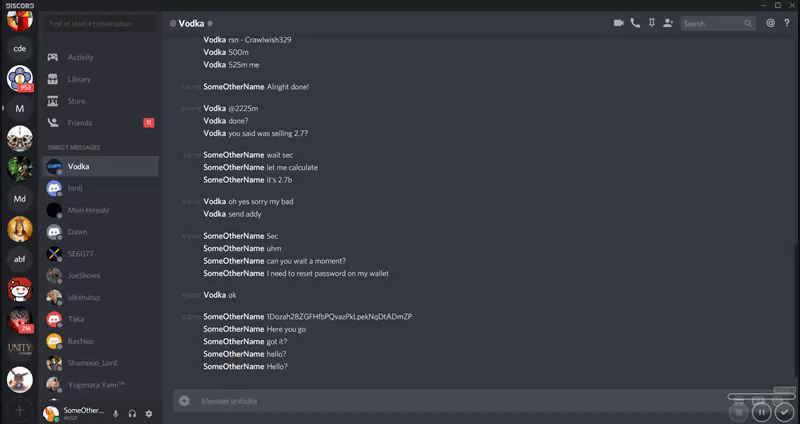
Task: Start a voice call with Vodka
Action: point(635,23)
